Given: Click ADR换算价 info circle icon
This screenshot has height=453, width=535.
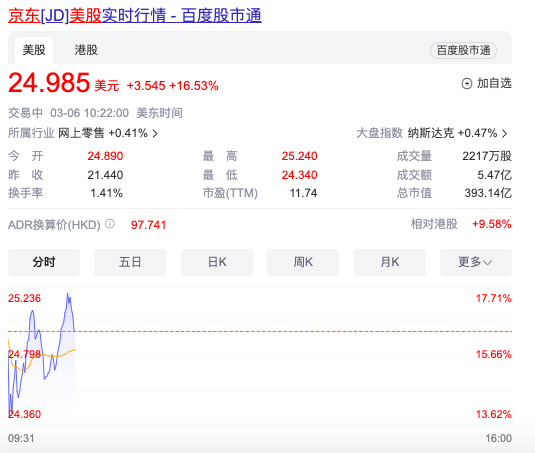Looking at the screenshot, I should tap(110, 224).
